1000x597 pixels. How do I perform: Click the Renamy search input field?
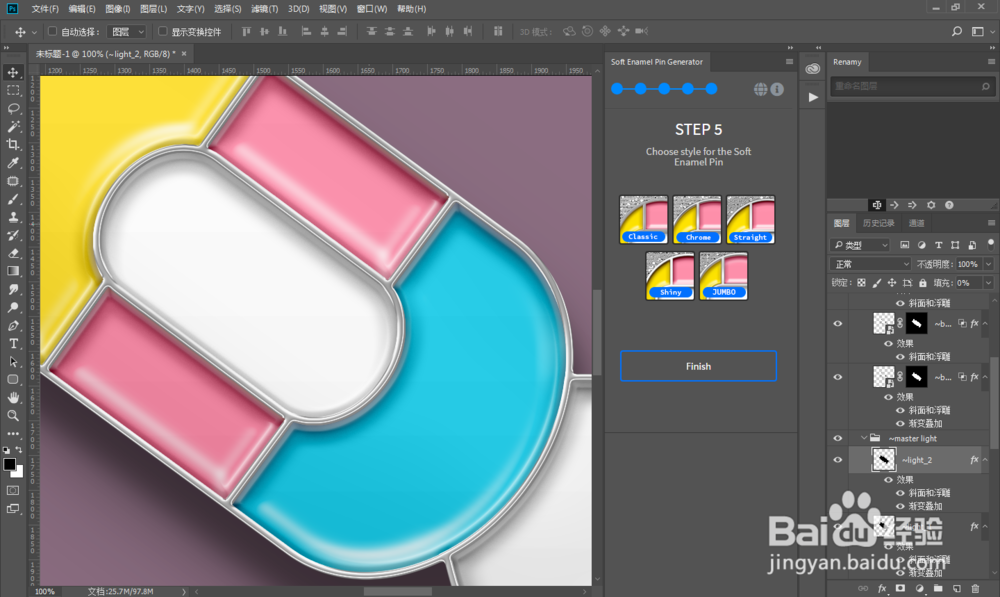tap(911, 86)
